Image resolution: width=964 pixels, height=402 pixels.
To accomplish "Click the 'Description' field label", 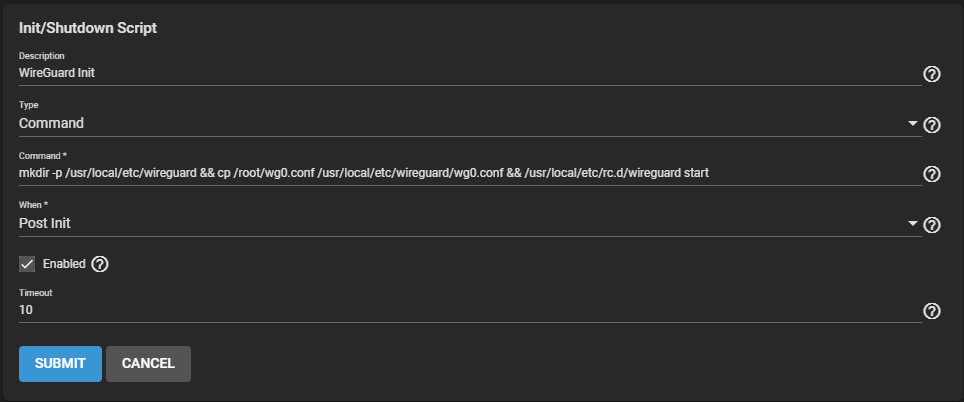I will pos(41,56).
